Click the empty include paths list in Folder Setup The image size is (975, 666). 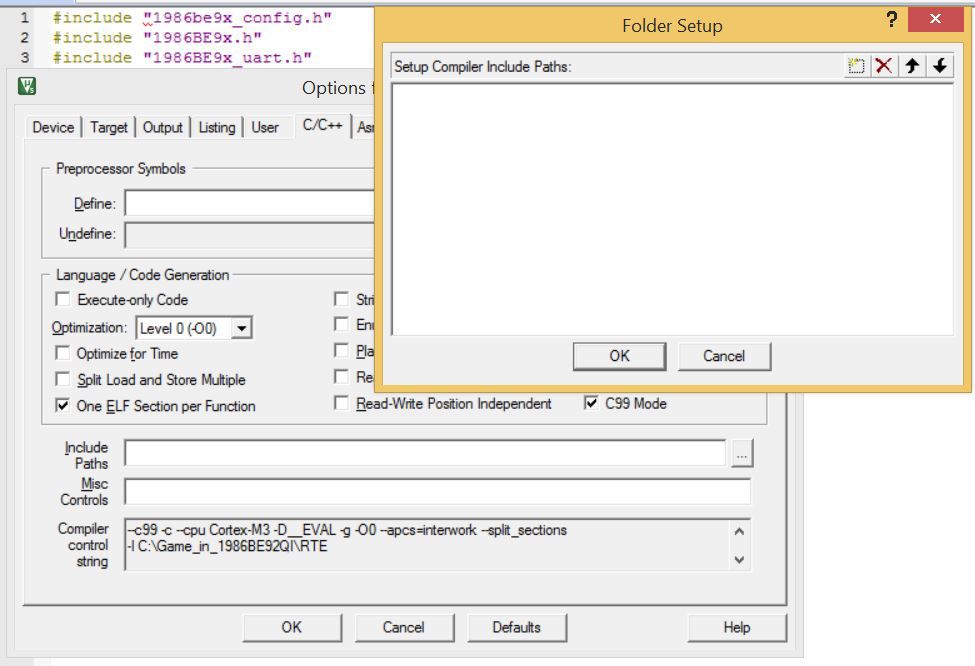tap(672, 210)
